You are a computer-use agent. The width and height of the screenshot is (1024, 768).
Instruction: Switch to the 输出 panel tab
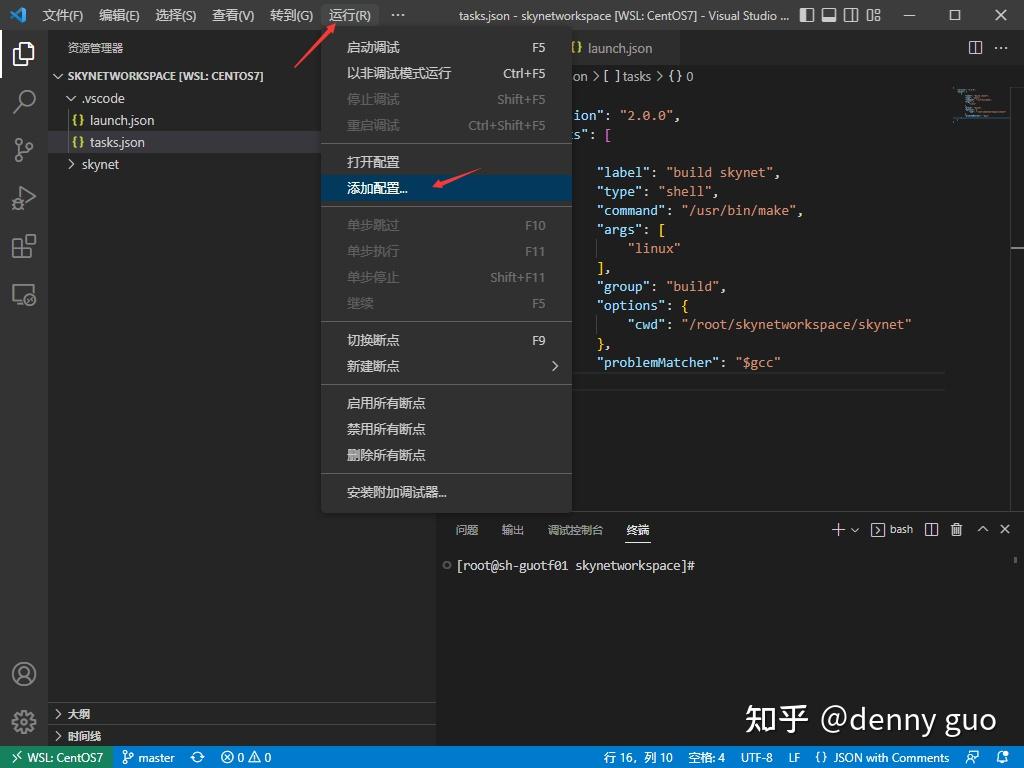[513, 530]
